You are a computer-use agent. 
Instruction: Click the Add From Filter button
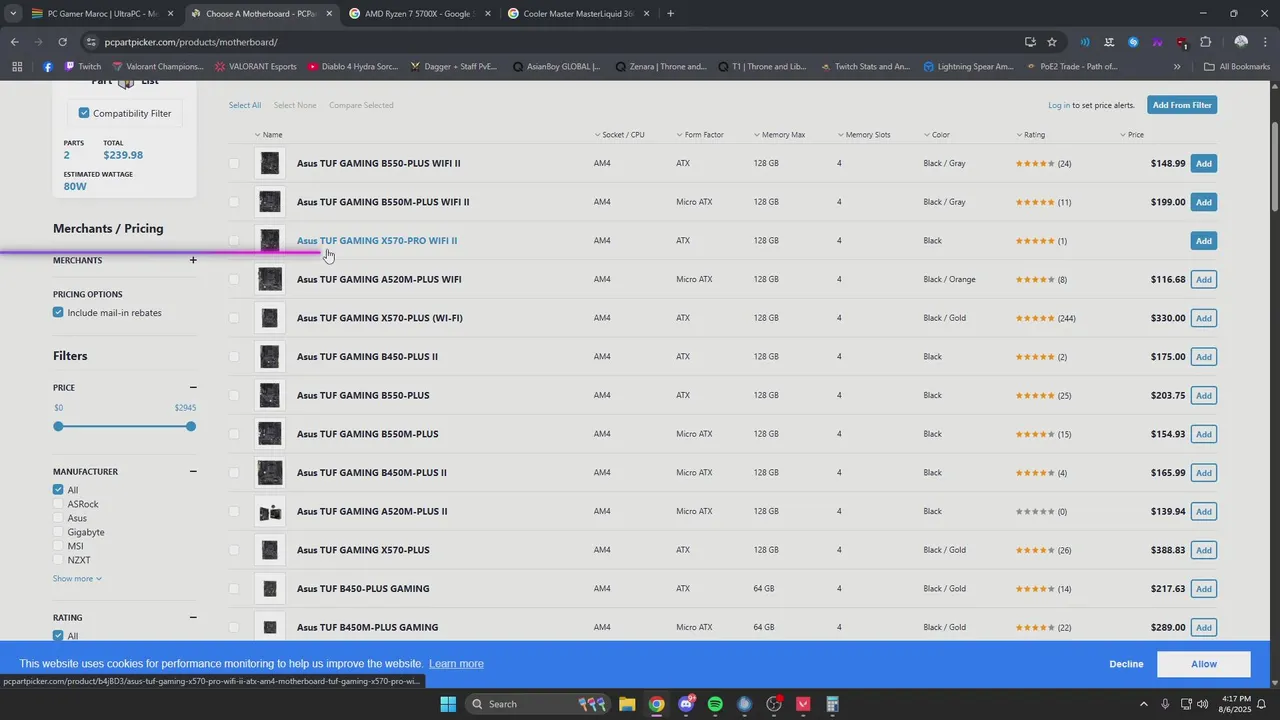click(x=1181, y=105)
